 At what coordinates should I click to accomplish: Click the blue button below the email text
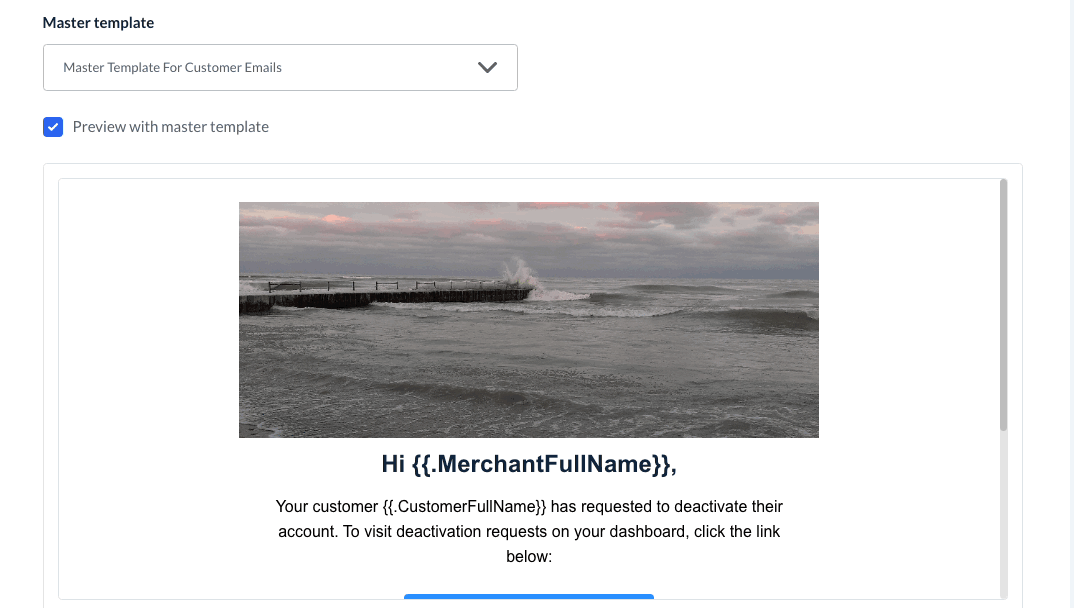tap(528, 597)
